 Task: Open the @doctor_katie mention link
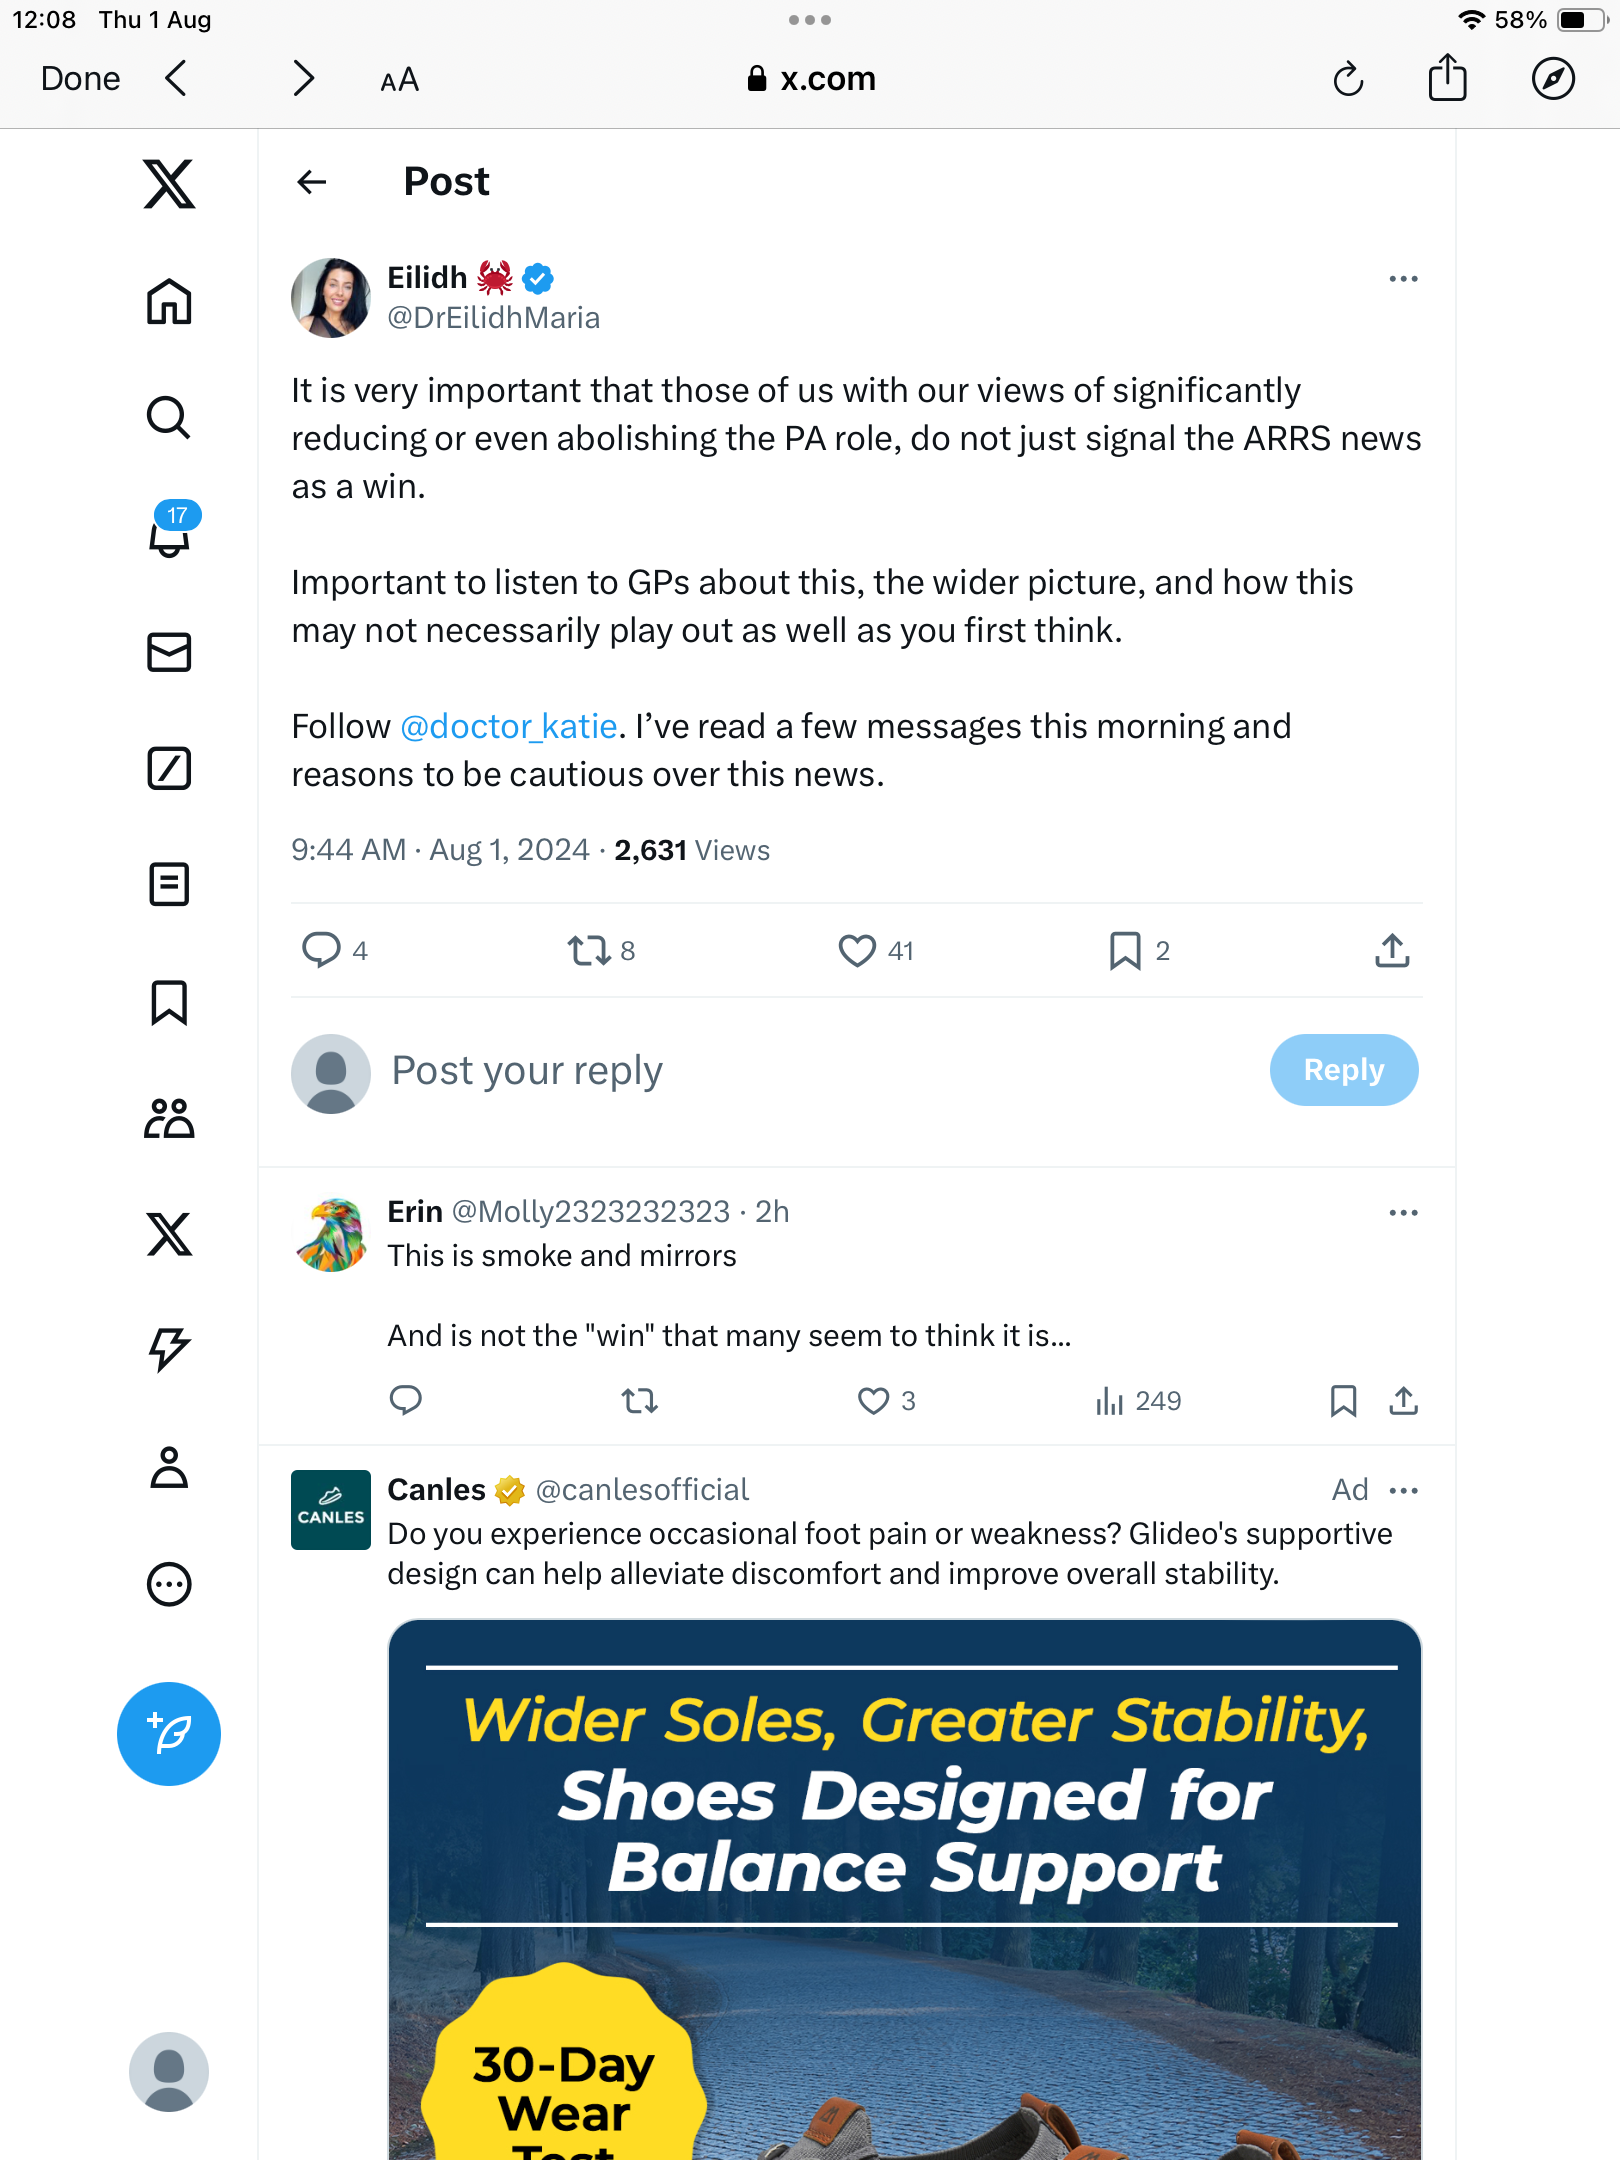pos(508,726)
